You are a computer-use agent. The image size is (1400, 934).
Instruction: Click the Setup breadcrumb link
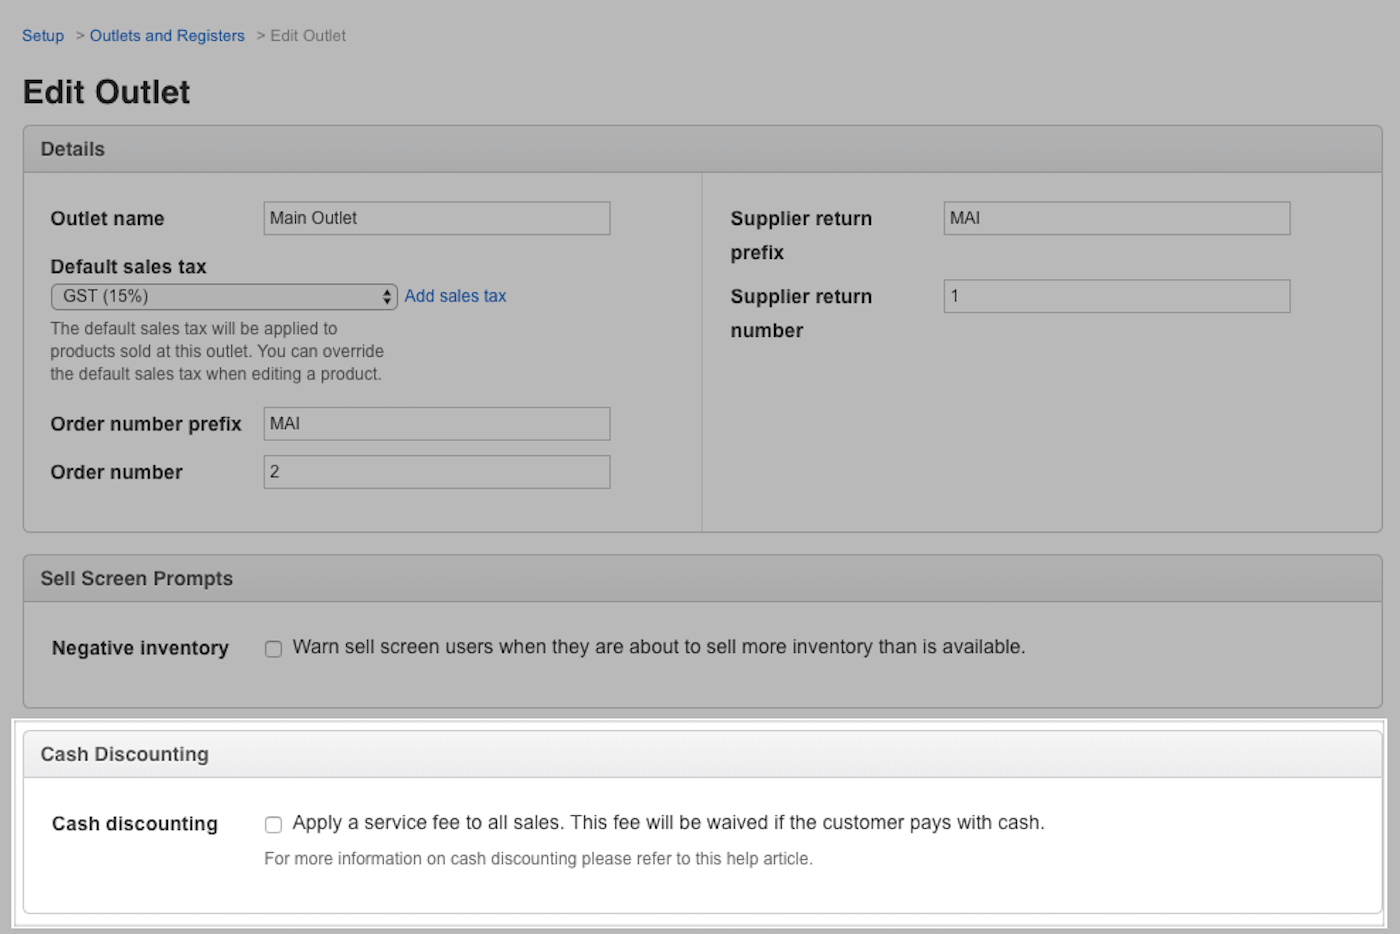[x=43, y=36]
